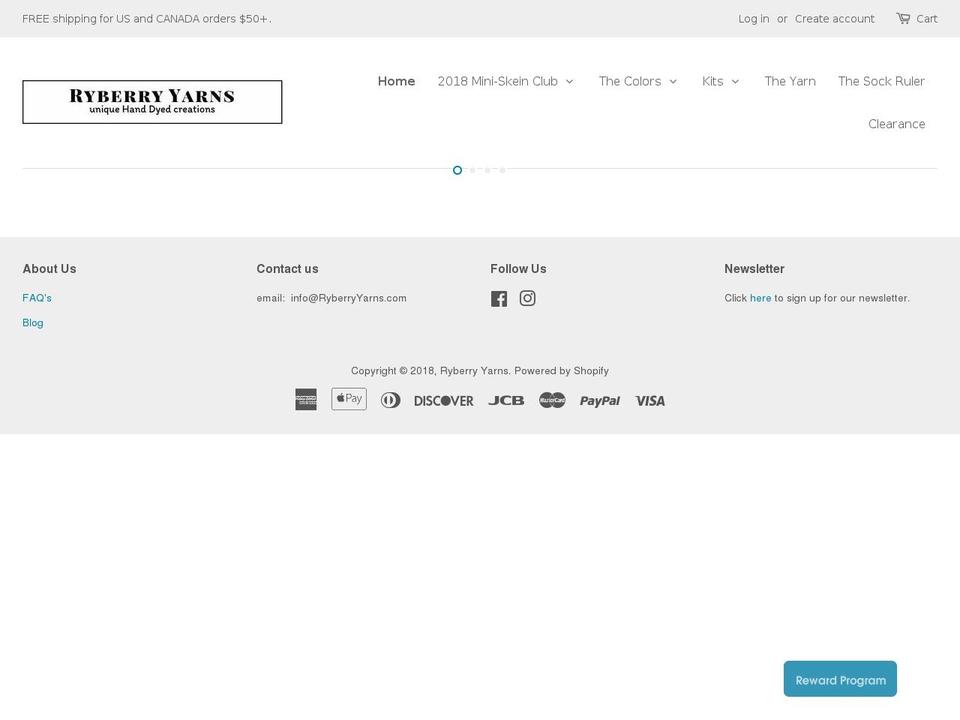This screenshot has height=720, width=960.
Task: Click the Log in link
Action: [754, 18]
